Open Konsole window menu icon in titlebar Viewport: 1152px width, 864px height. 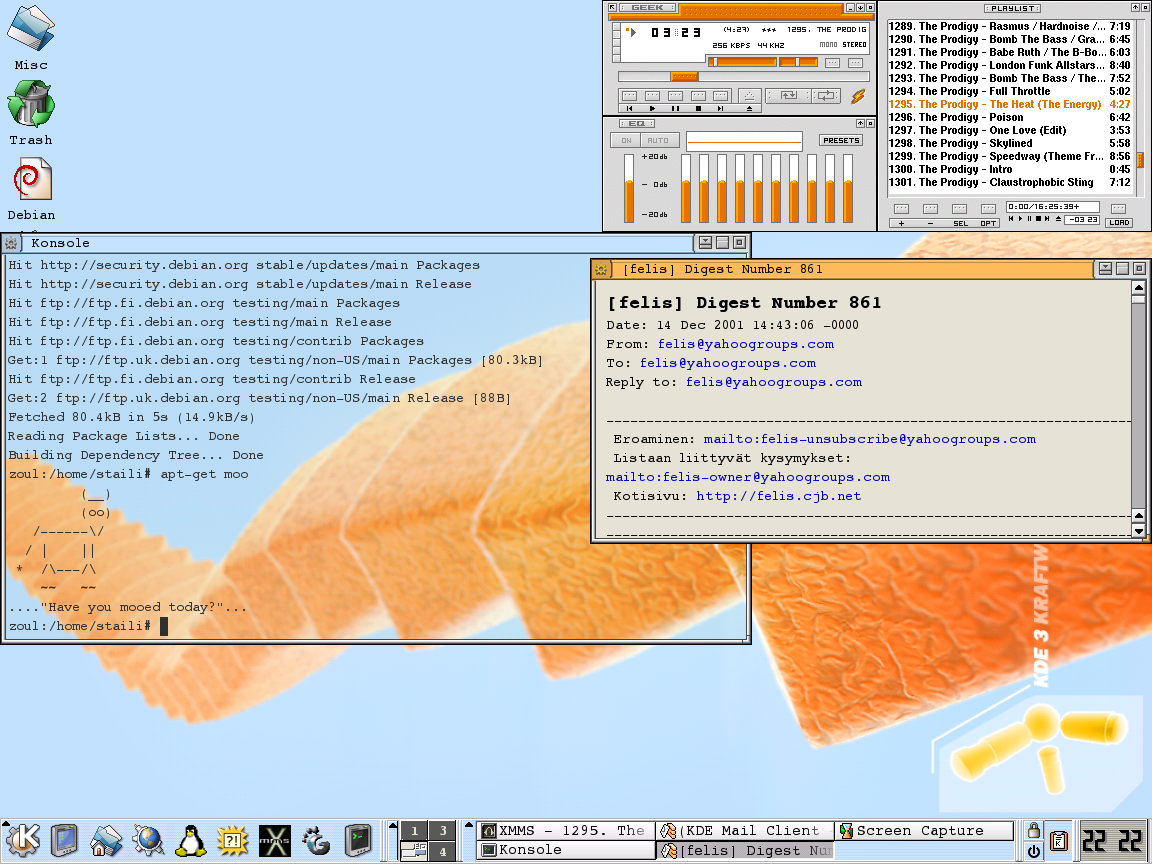[x=11, y=243]
